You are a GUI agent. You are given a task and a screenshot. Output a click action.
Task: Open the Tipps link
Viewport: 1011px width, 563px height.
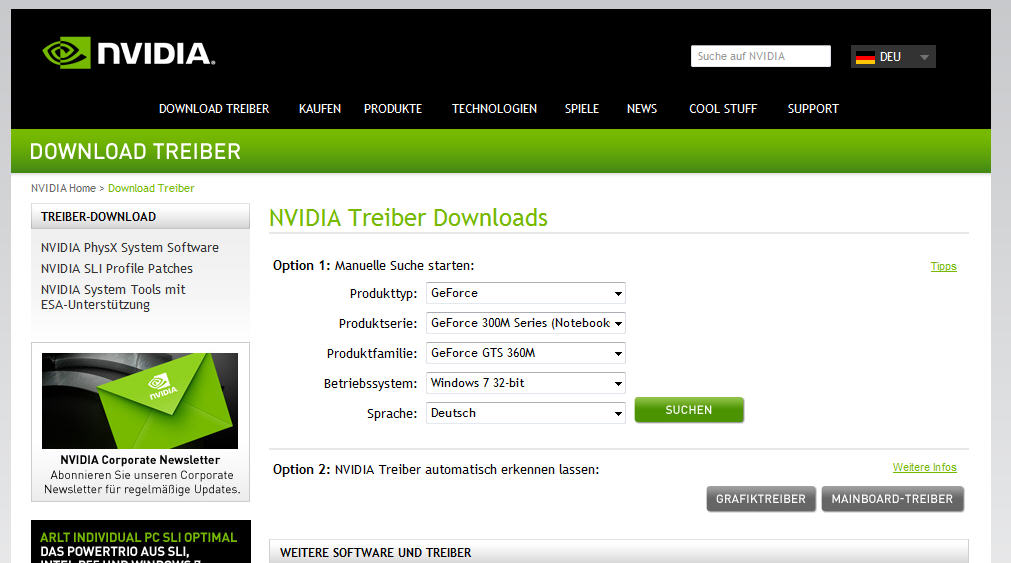(943, 266)
